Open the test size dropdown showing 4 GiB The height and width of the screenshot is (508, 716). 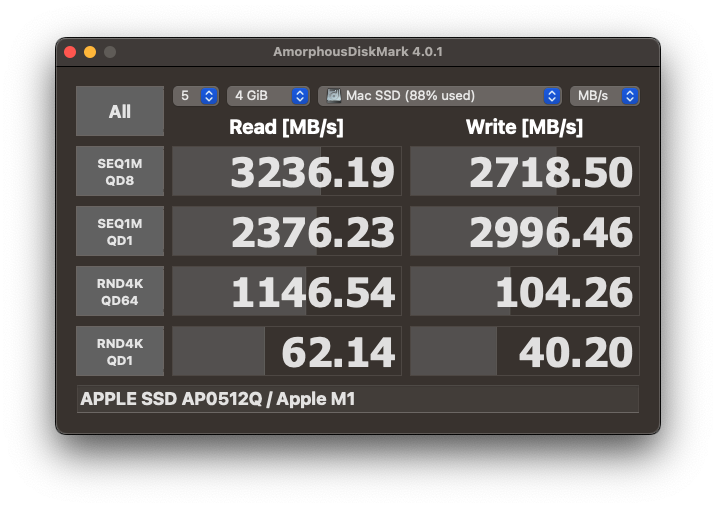(x=268, y=96)
